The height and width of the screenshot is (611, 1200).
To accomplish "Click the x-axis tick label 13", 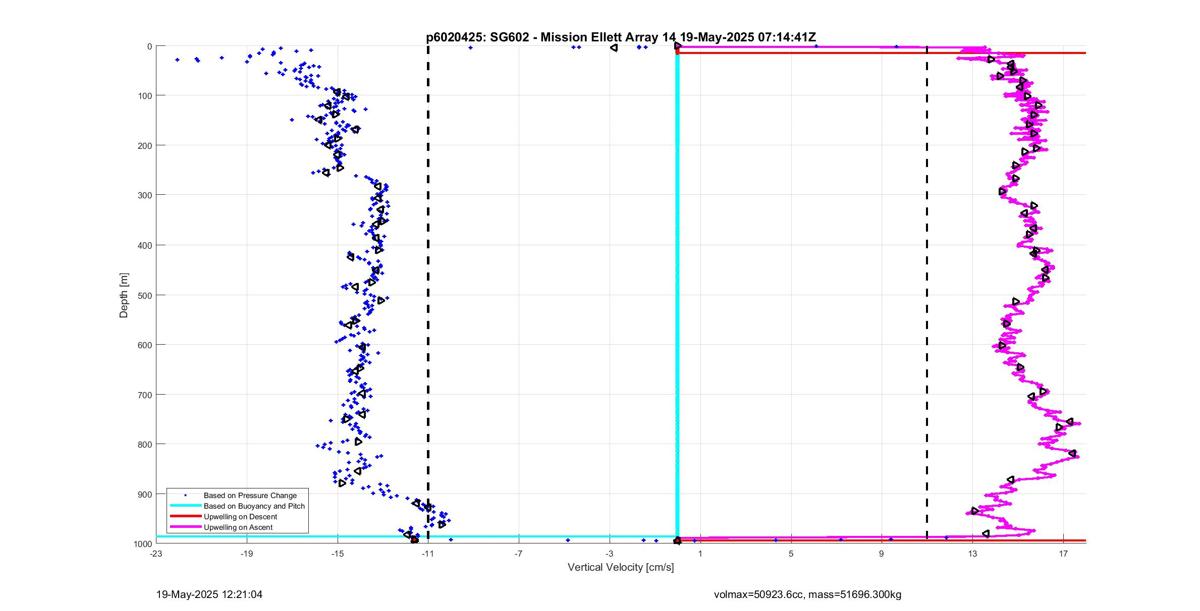I will (972, 552).
